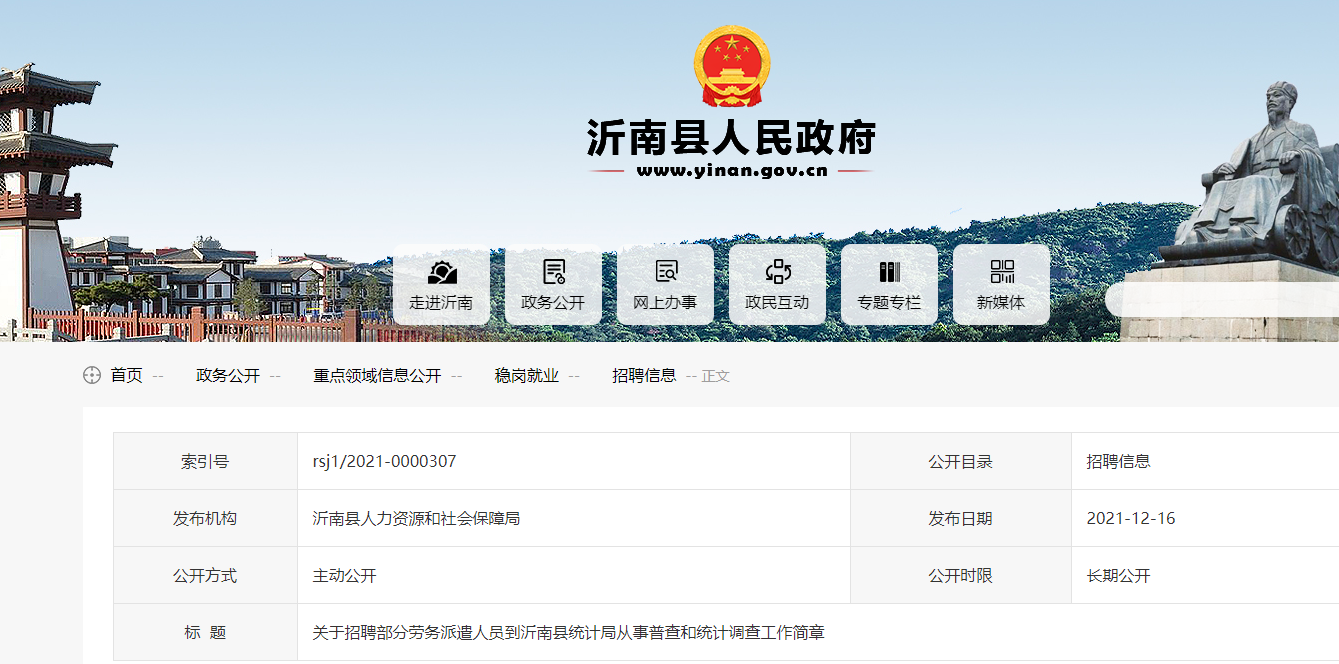1339x664 pixels.
Task: Select 网上办事 navigation label
Action: (x=665, y=302)
